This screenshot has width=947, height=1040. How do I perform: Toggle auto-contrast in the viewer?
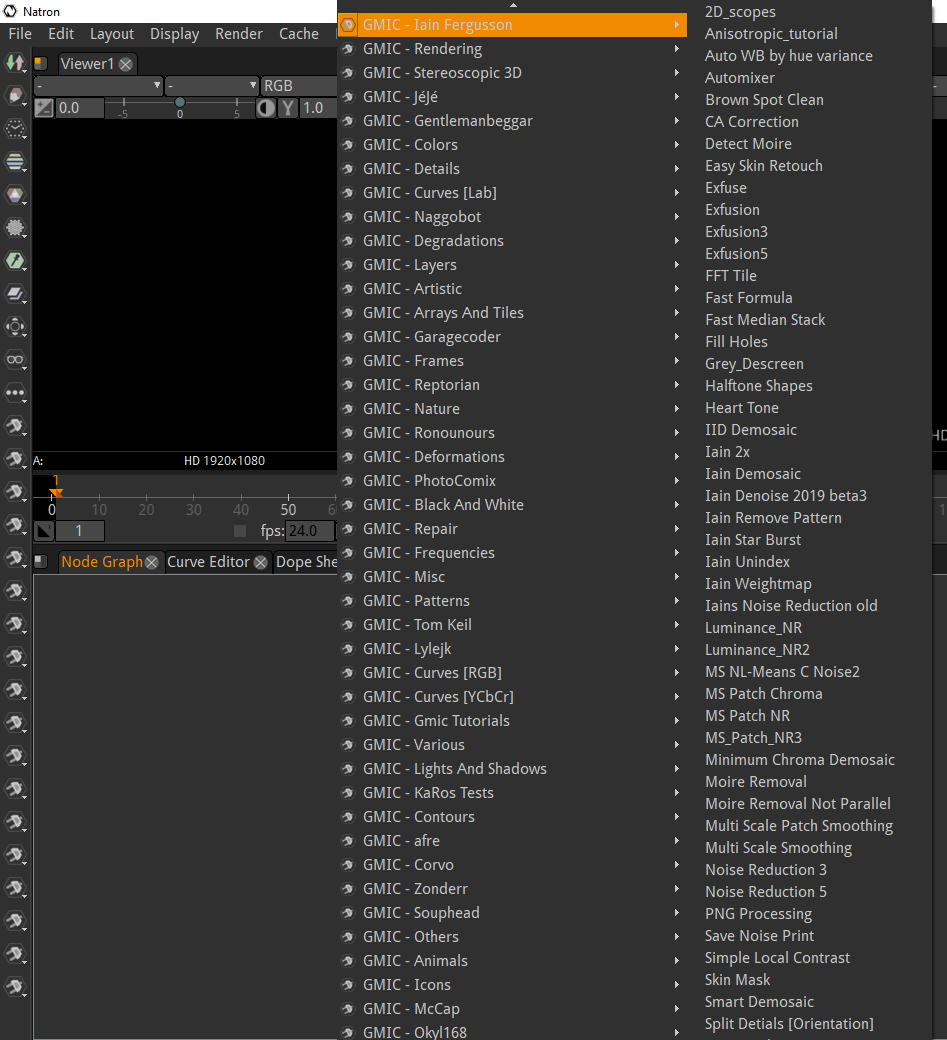[x=266, y=108]
